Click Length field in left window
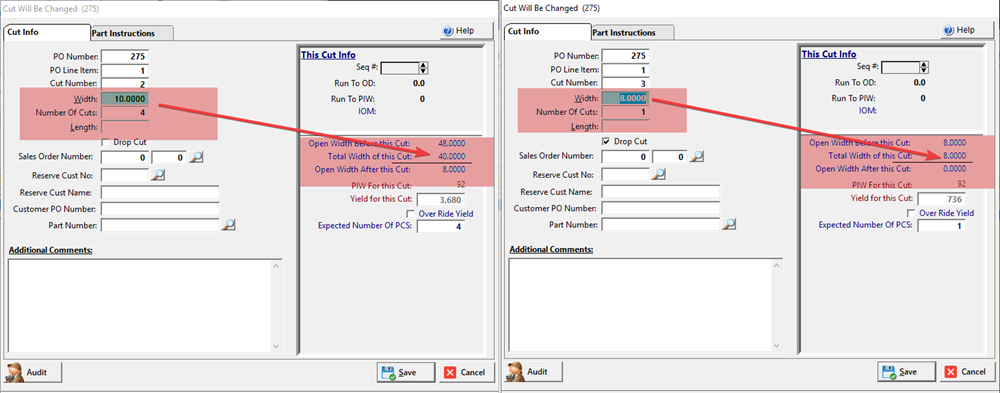The height and width of the screenshot is (393, 1000). [x=125, y=127]
